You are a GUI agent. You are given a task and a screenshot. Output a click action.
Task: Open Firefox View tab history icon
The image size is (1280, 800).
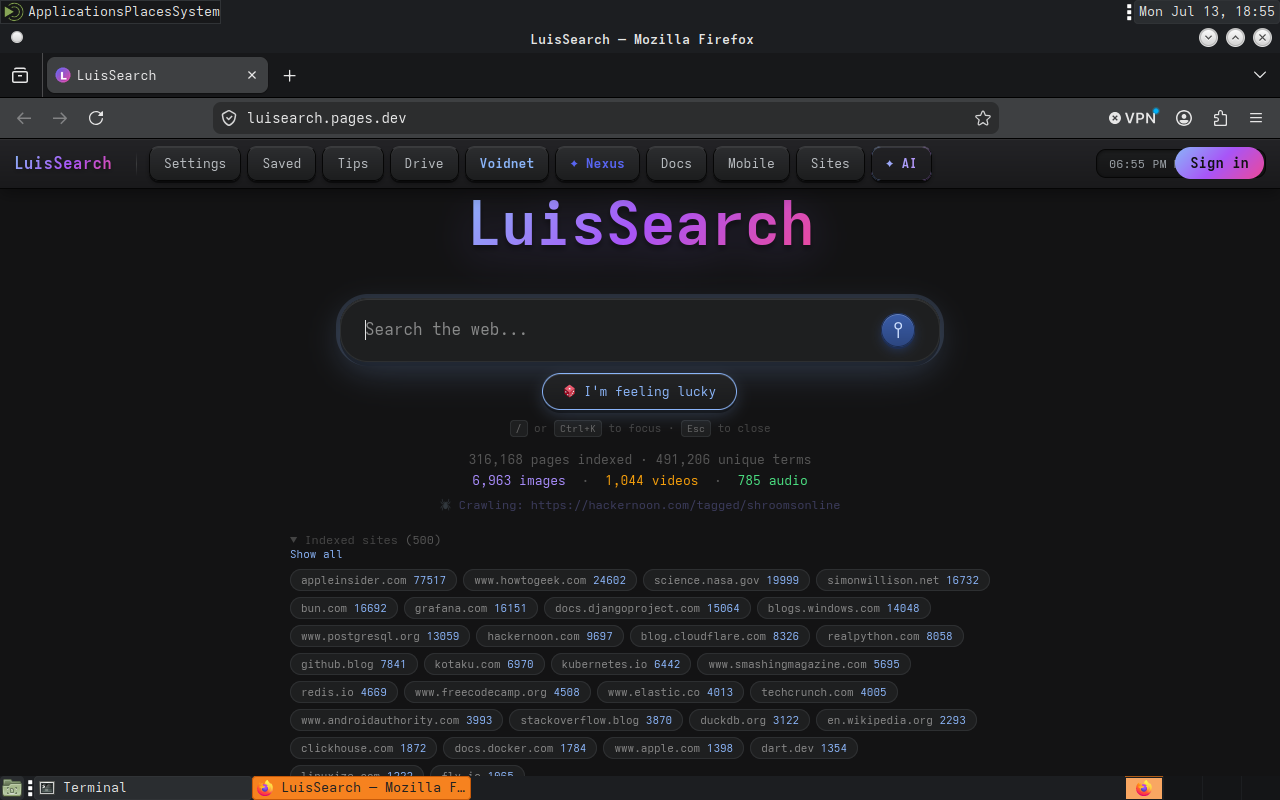click(x=20, y=75)
